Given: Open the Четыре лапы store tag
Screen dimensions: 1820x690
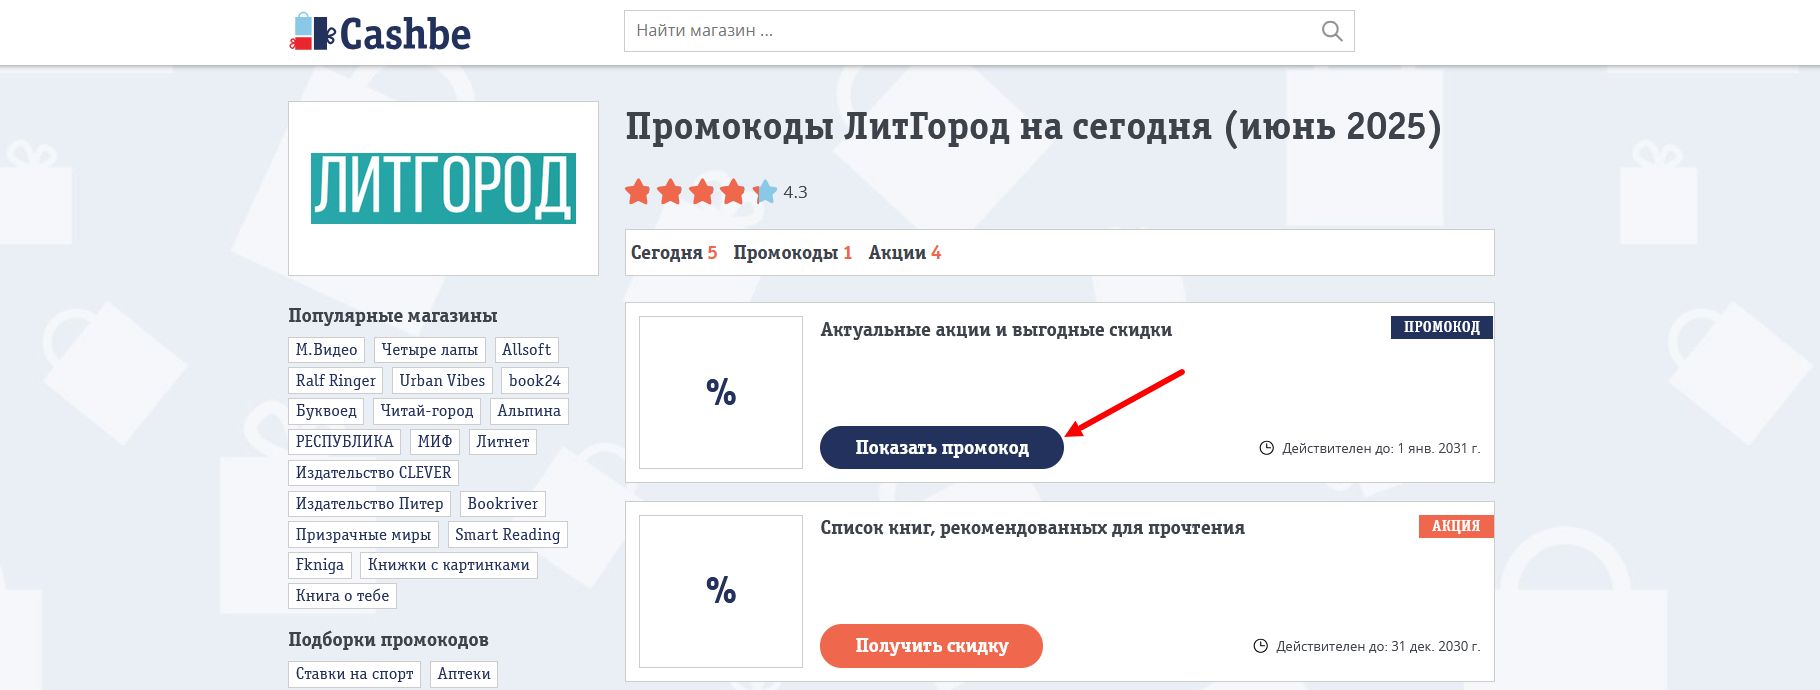Looking at the screenshot, I should coord(429,350).
